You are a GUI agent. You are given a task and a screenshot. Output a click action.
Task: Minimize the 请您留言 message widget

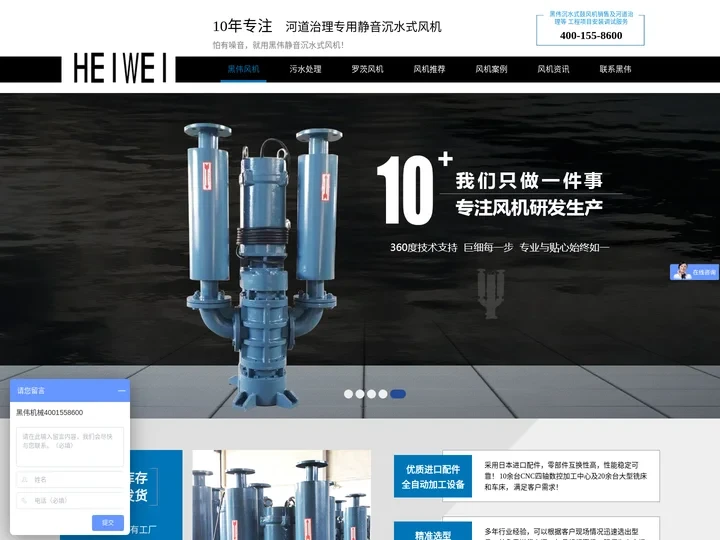coord(121,391)
